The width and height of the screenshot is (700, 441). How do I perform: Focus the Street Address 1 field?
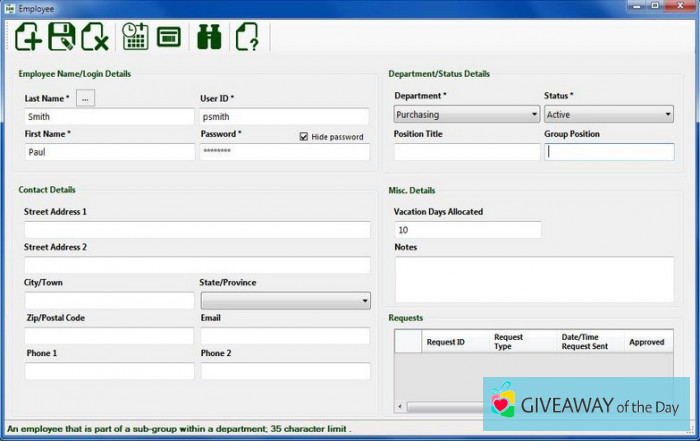point(197,230)
